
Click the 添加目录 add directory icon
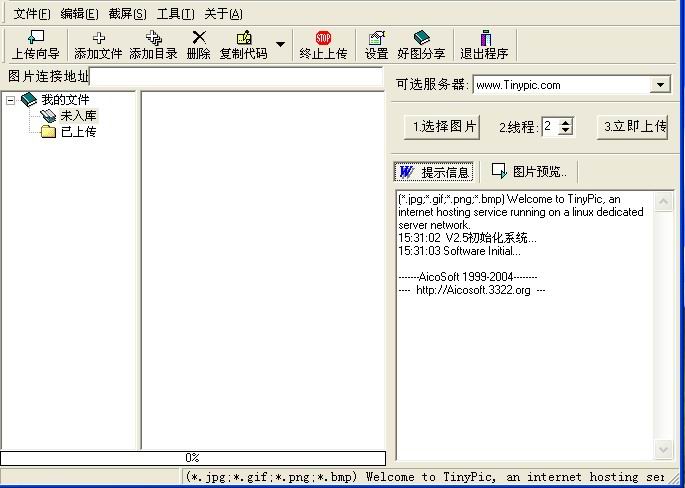153,45
